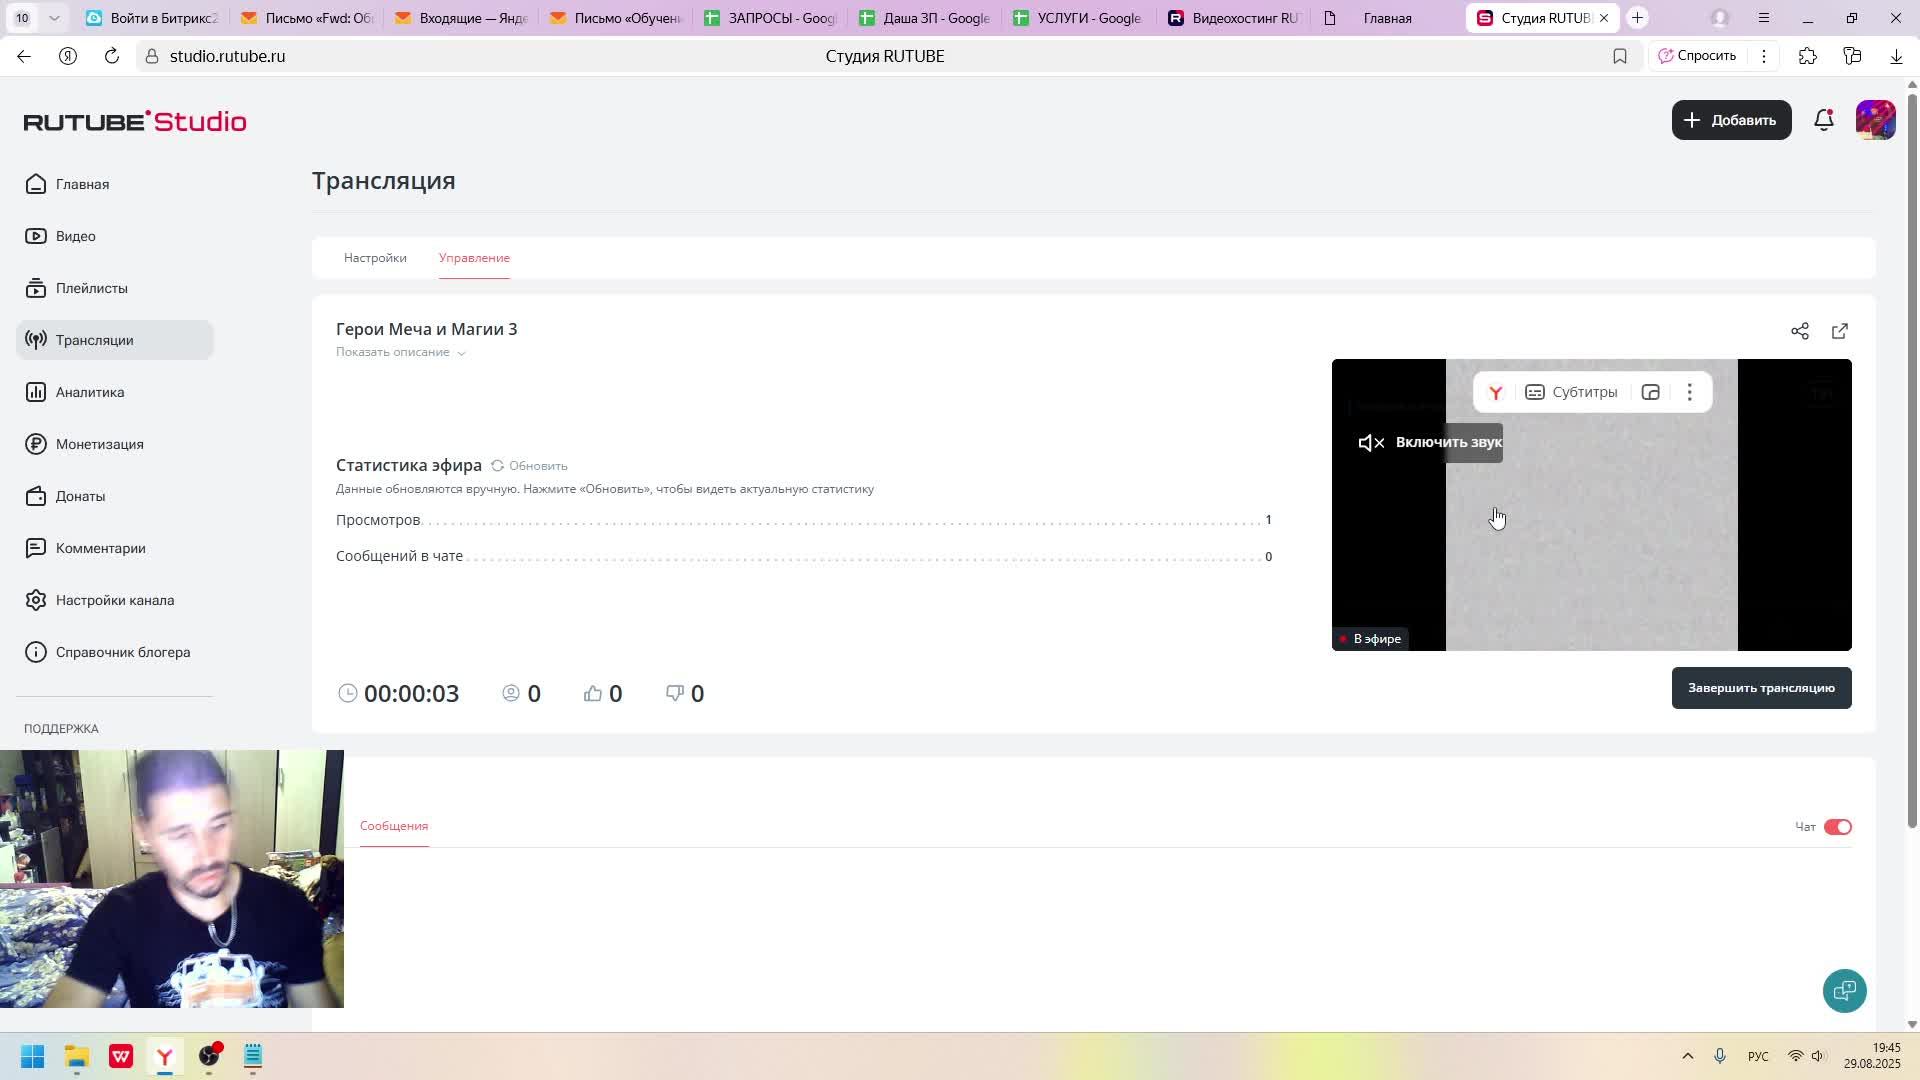Open the tab list dropdown arrow
Screen dimensions: 1920x1080
54,18
